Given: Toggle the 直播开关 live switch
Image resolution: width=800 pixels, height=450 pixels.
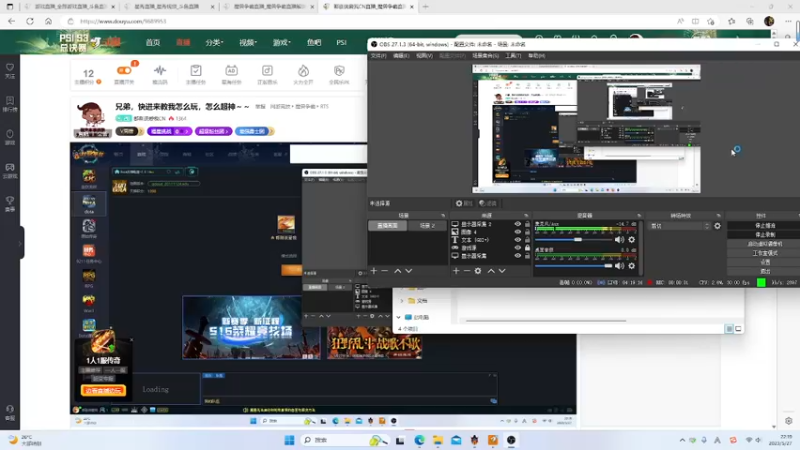Looking at the screenshot, I should pos(124,70).
